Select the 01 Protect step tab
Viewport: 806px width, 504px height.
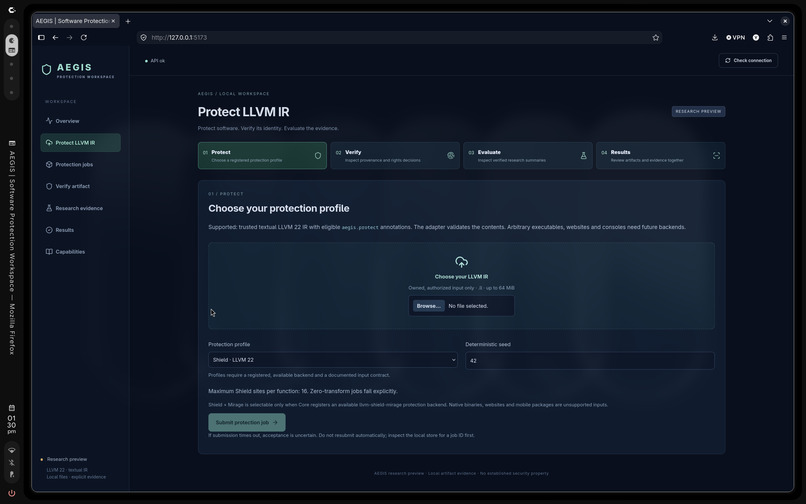pos(262,156)
